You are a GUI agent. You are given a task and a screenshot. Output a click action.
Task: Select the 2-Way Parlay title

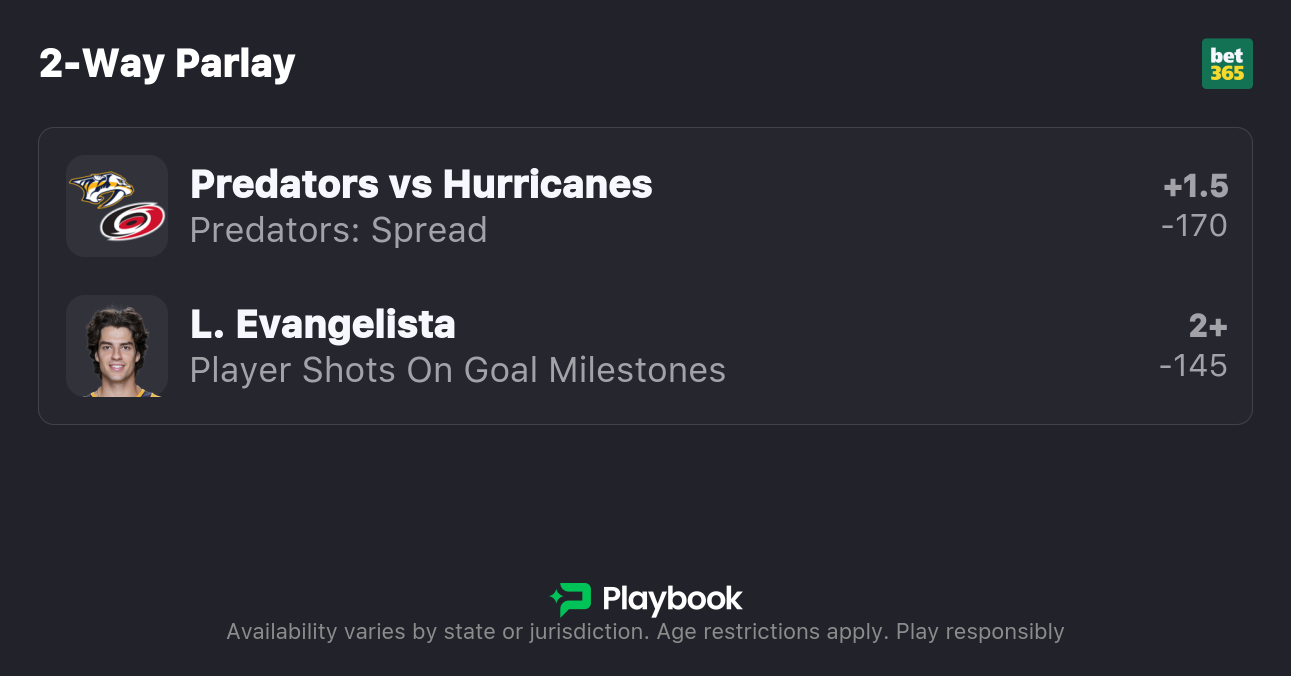(x=167, y=64)
